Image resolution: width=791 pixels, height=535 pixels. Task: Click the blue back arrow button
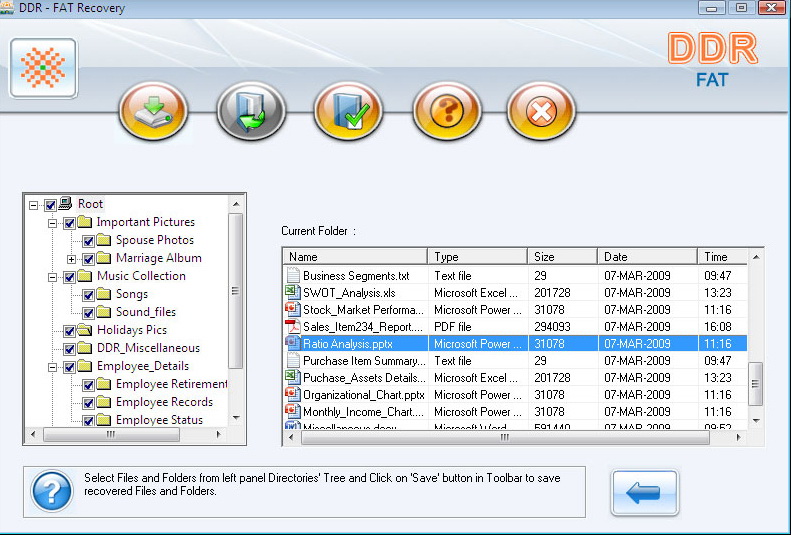(644, 493)
